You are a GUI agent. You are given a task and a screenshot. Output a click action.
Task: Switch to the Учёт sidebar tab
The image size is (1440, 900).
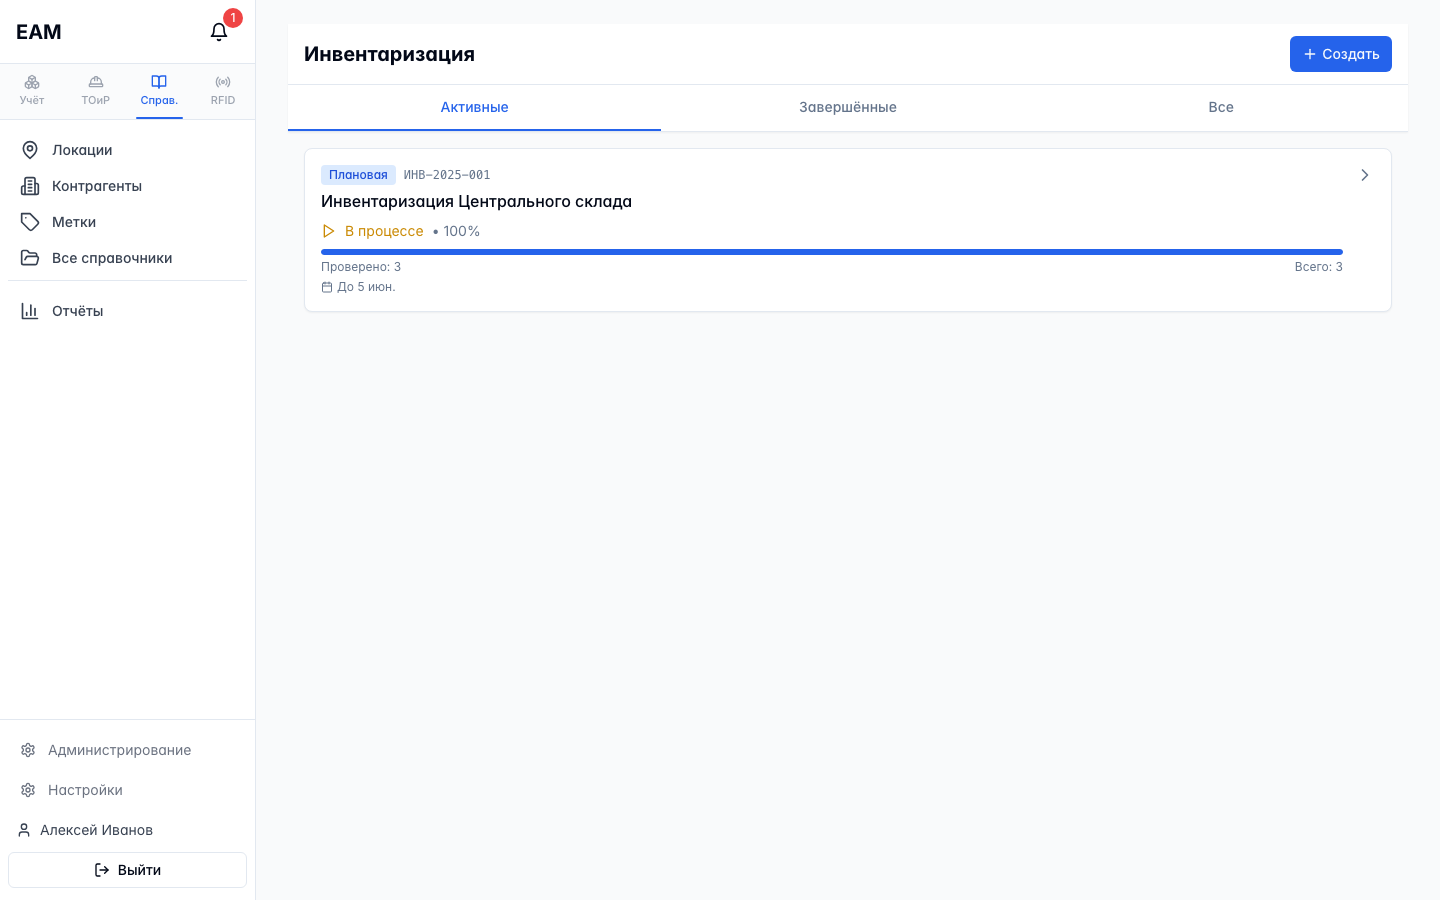32,90
